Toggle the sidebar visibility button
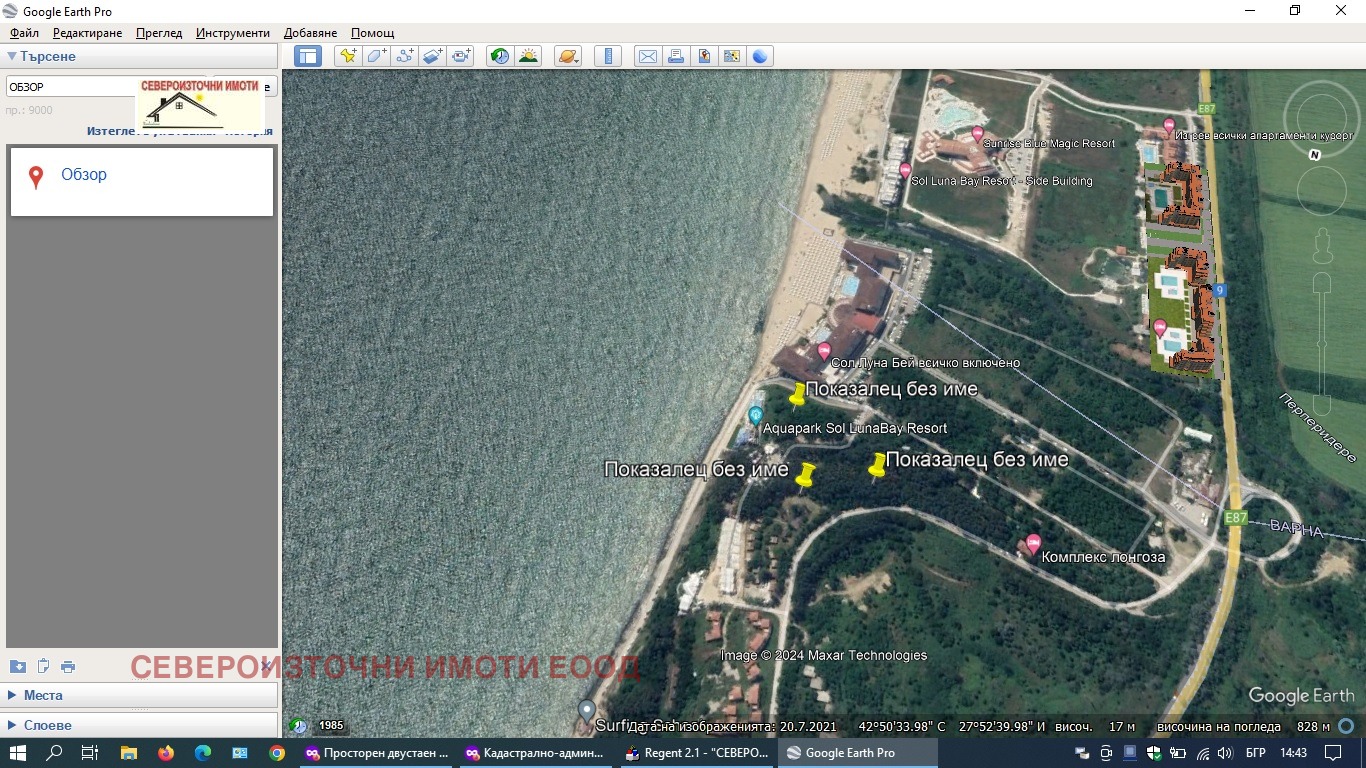The image size is (1366, 768). pyautogui.click(x=308, y=56)
